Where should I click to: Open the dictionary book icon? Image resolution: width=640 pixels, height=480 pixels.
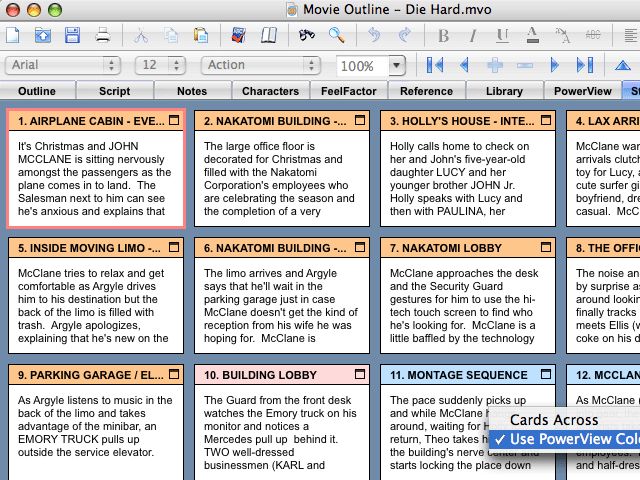tap(269, 36)
